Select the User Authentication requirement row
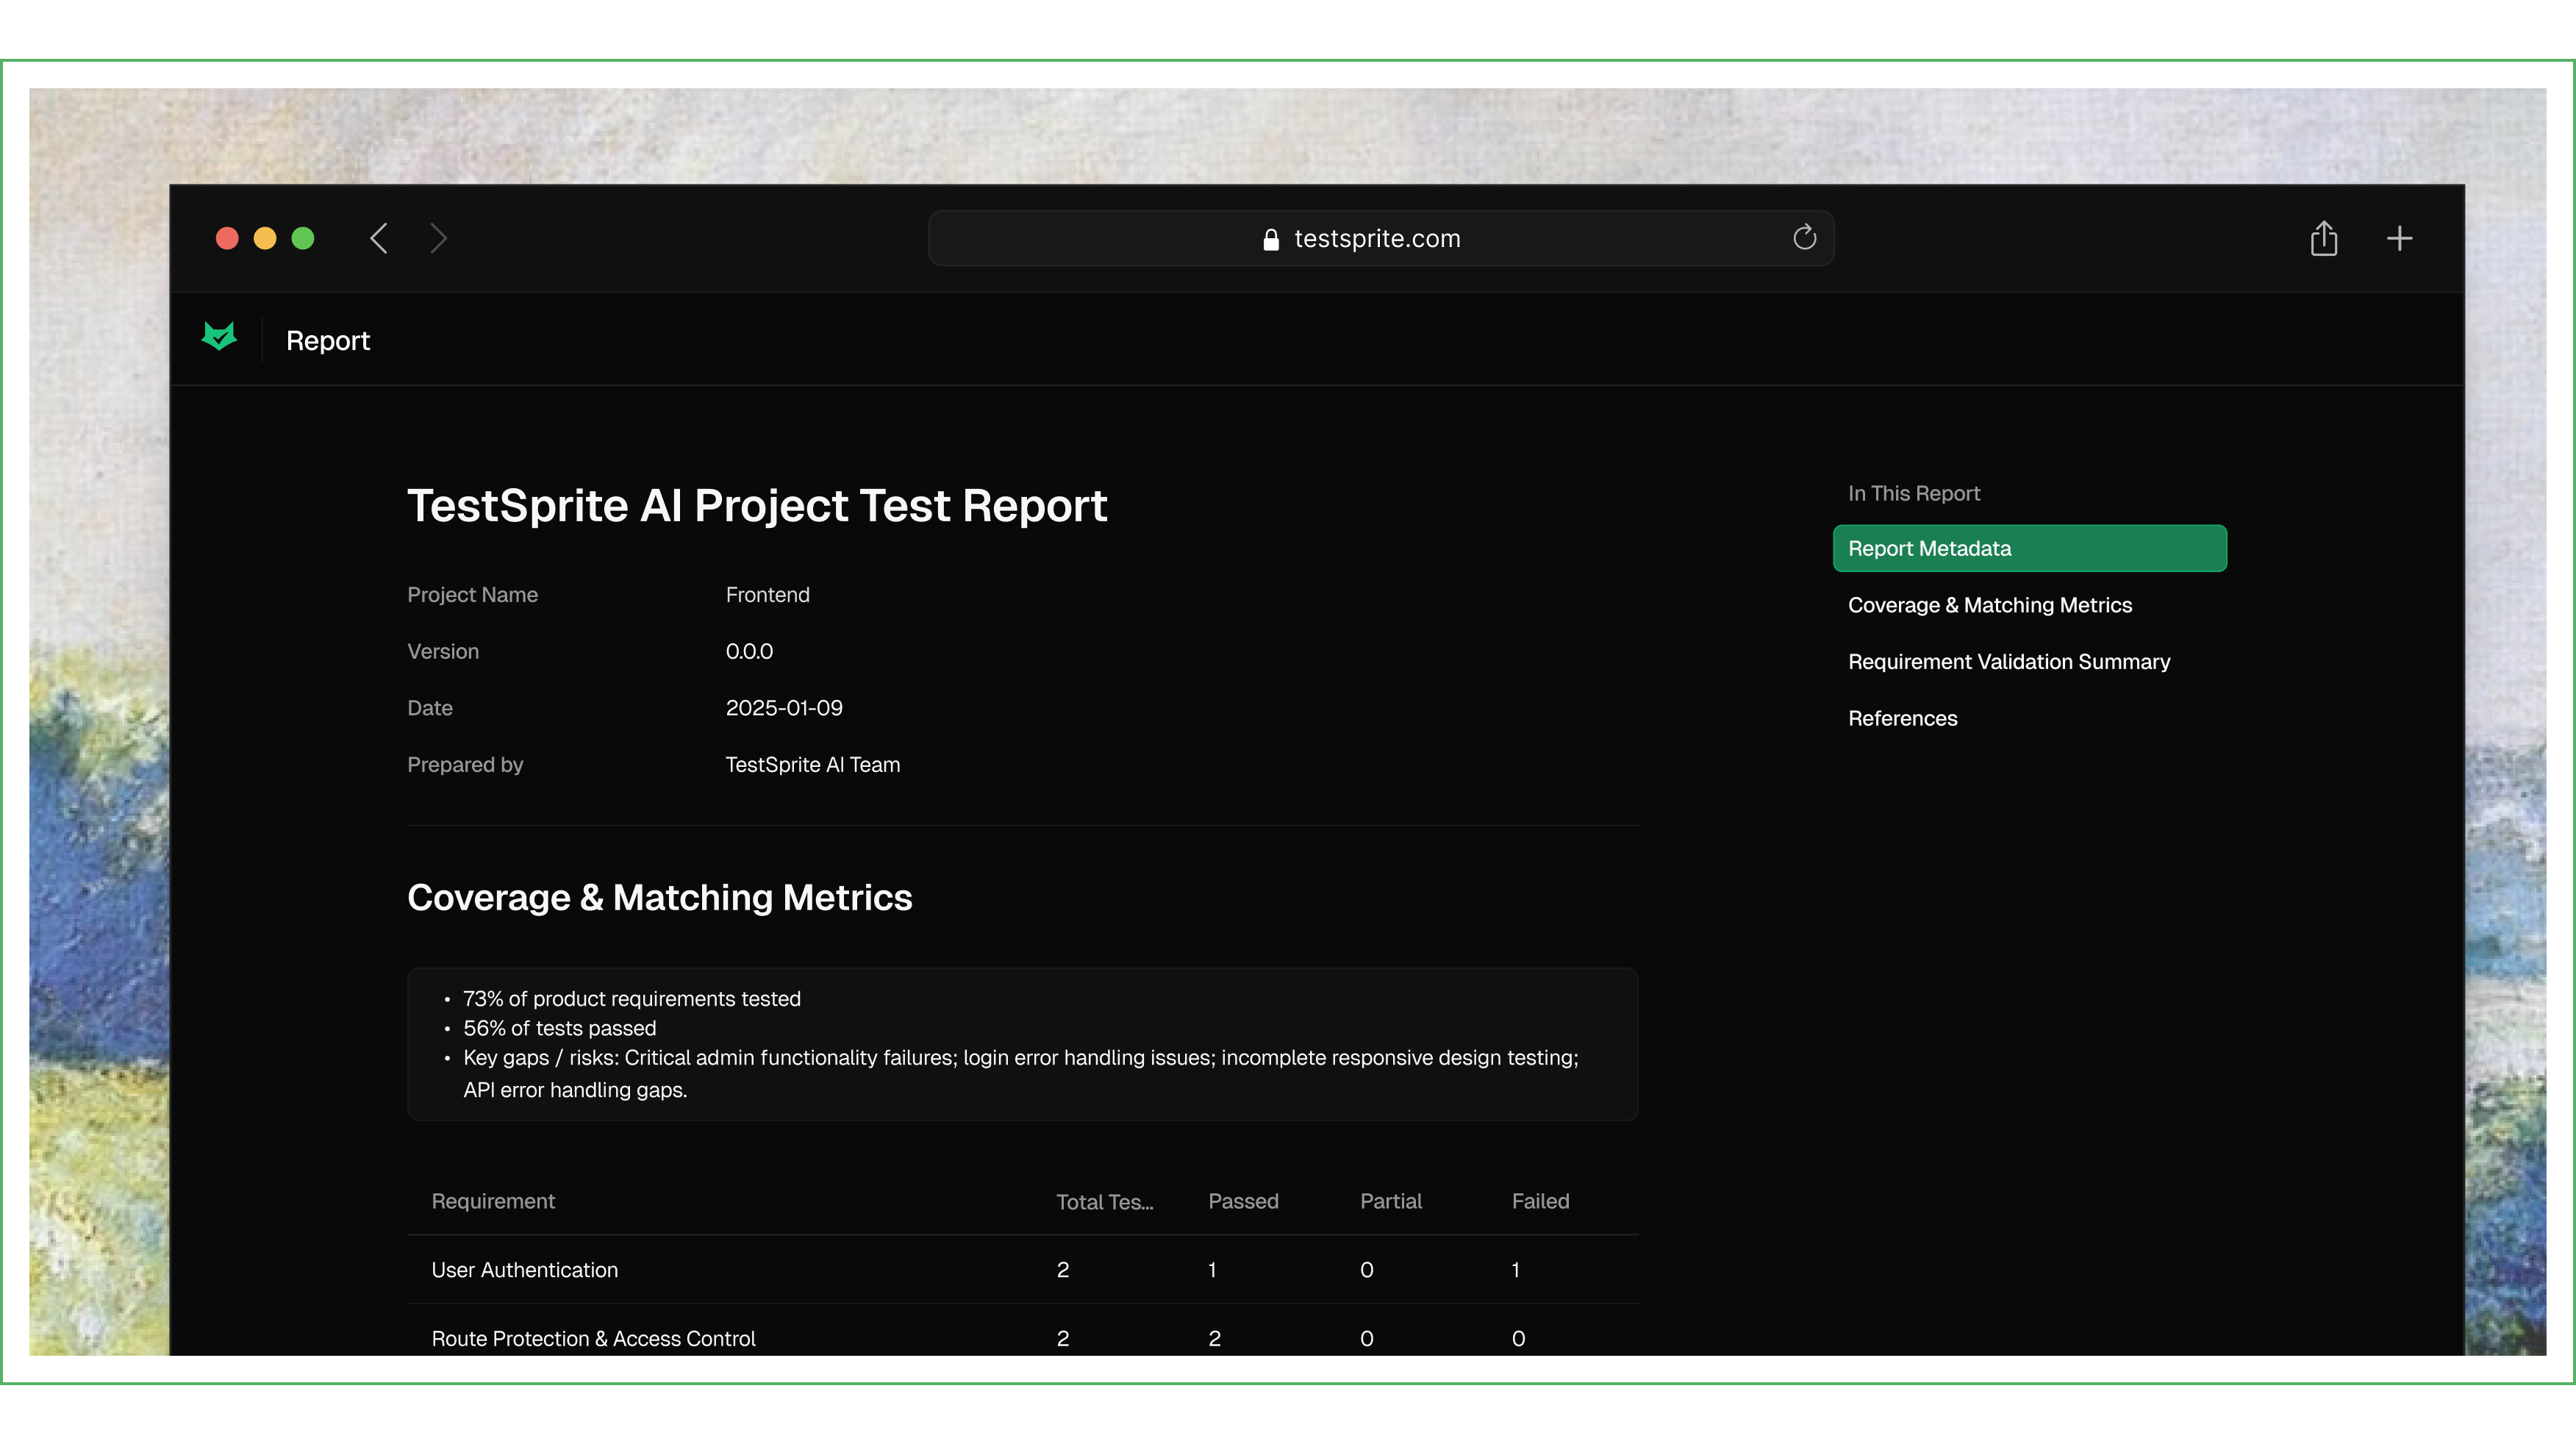This screenshot has width=2576, height=1444. click(1022, 1270)
